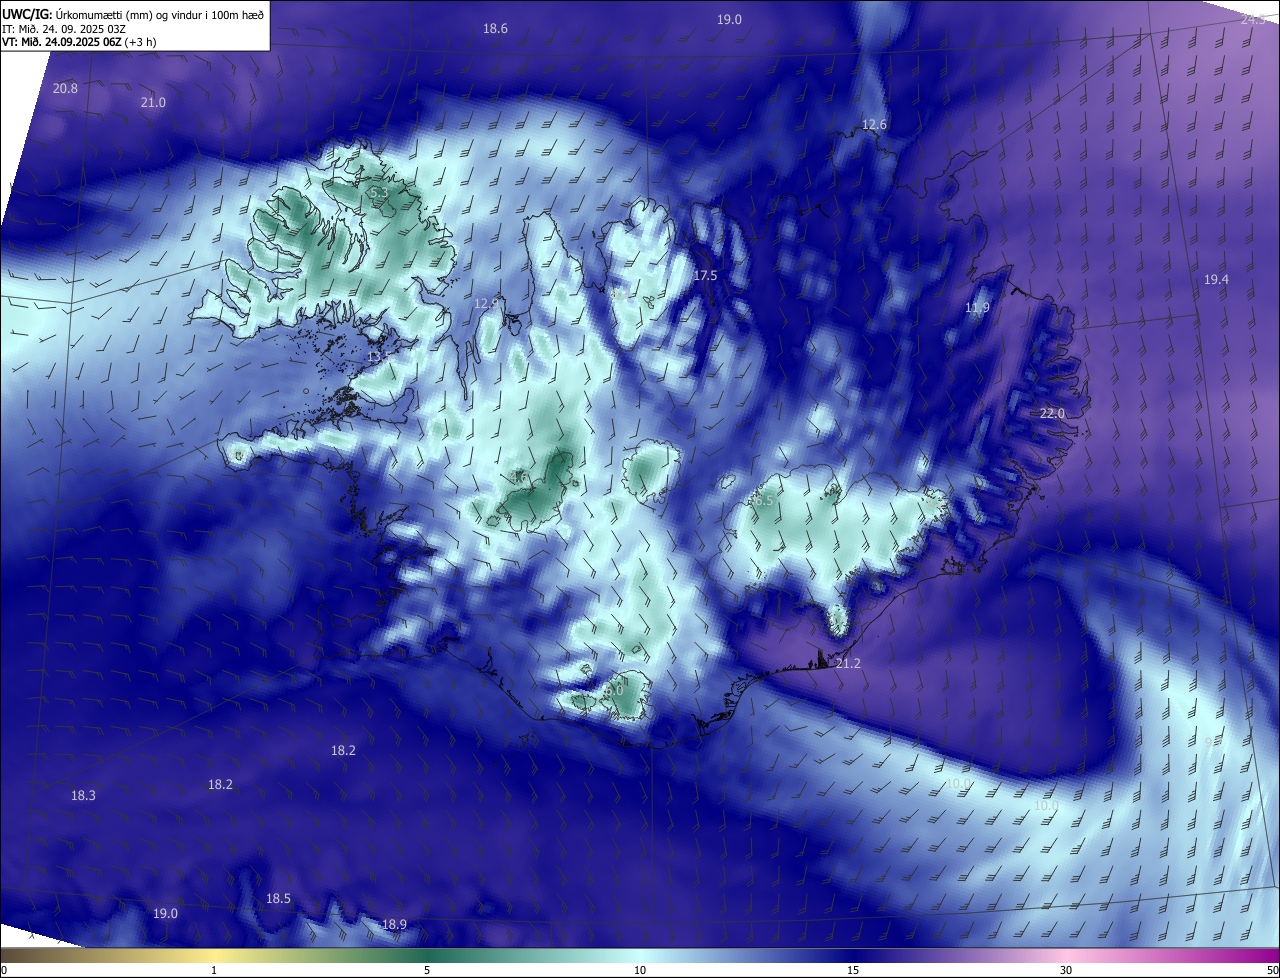Viewport: 1280px width, 978px height.
Task: Click the color scale tick labeled 30
Action: pos(1066,970)
